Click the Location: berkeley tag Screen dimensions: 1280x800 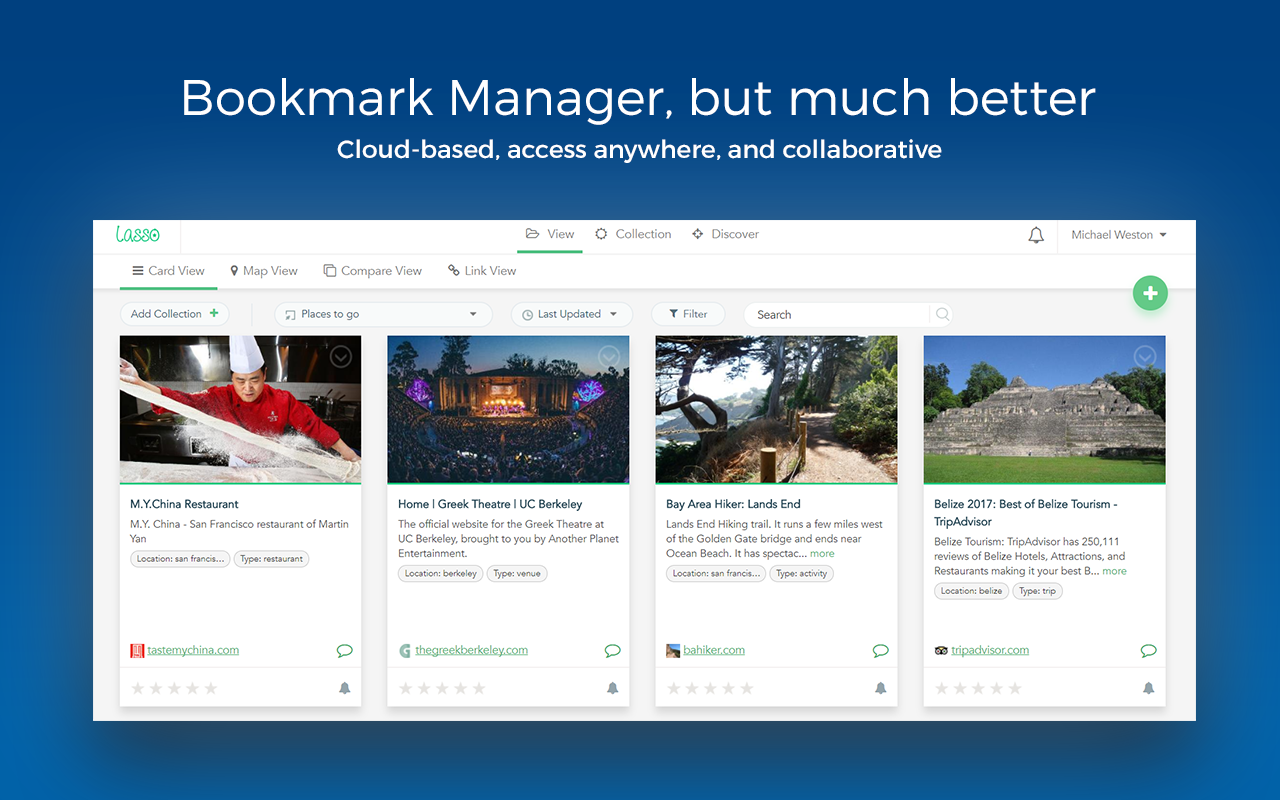click(441, 574)
